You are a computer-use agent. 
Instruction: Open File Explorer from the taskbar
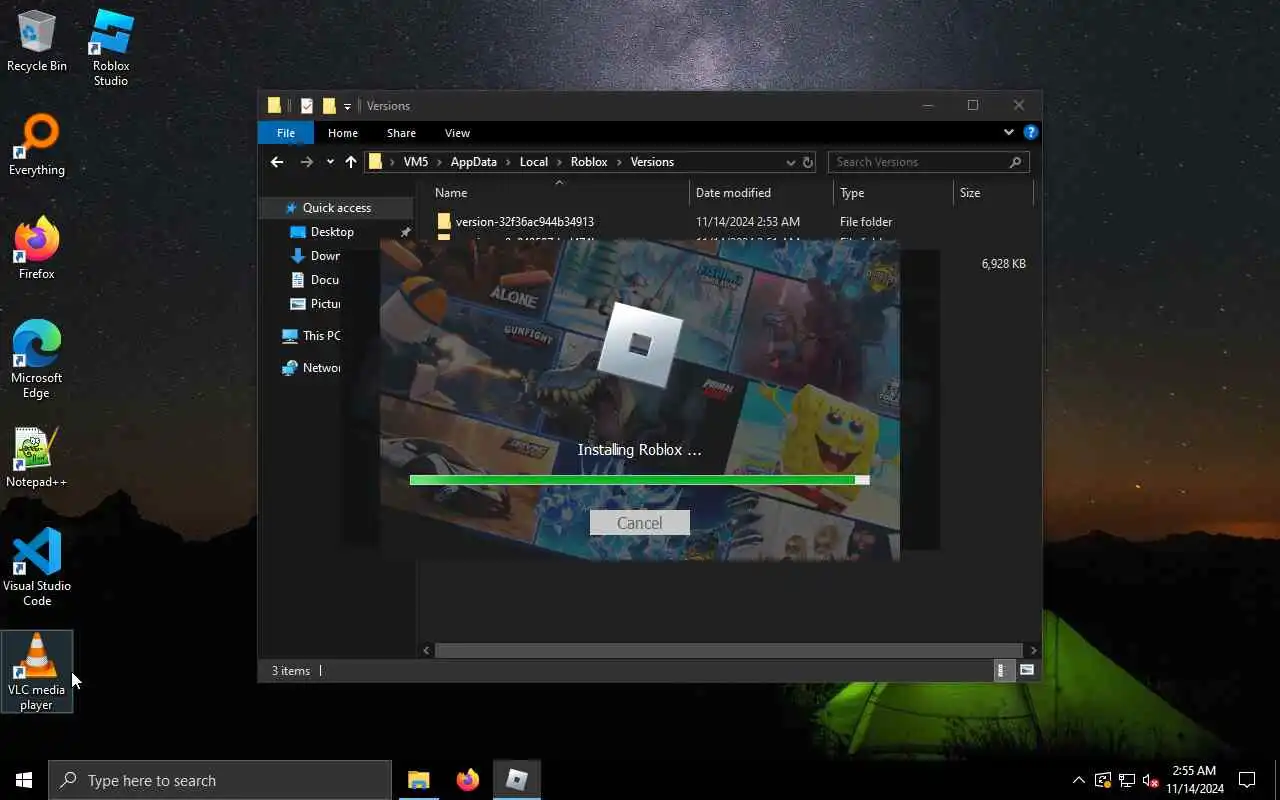418,780
